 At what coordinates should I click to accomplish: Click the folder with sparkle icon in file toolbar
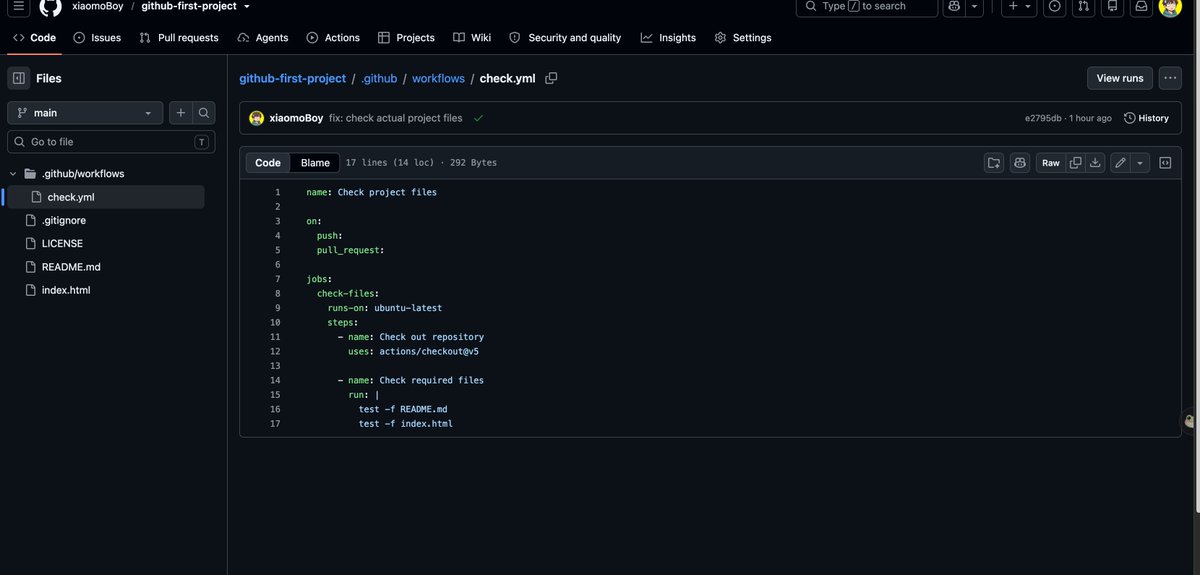pyautogui.click(x=994, y=163)
